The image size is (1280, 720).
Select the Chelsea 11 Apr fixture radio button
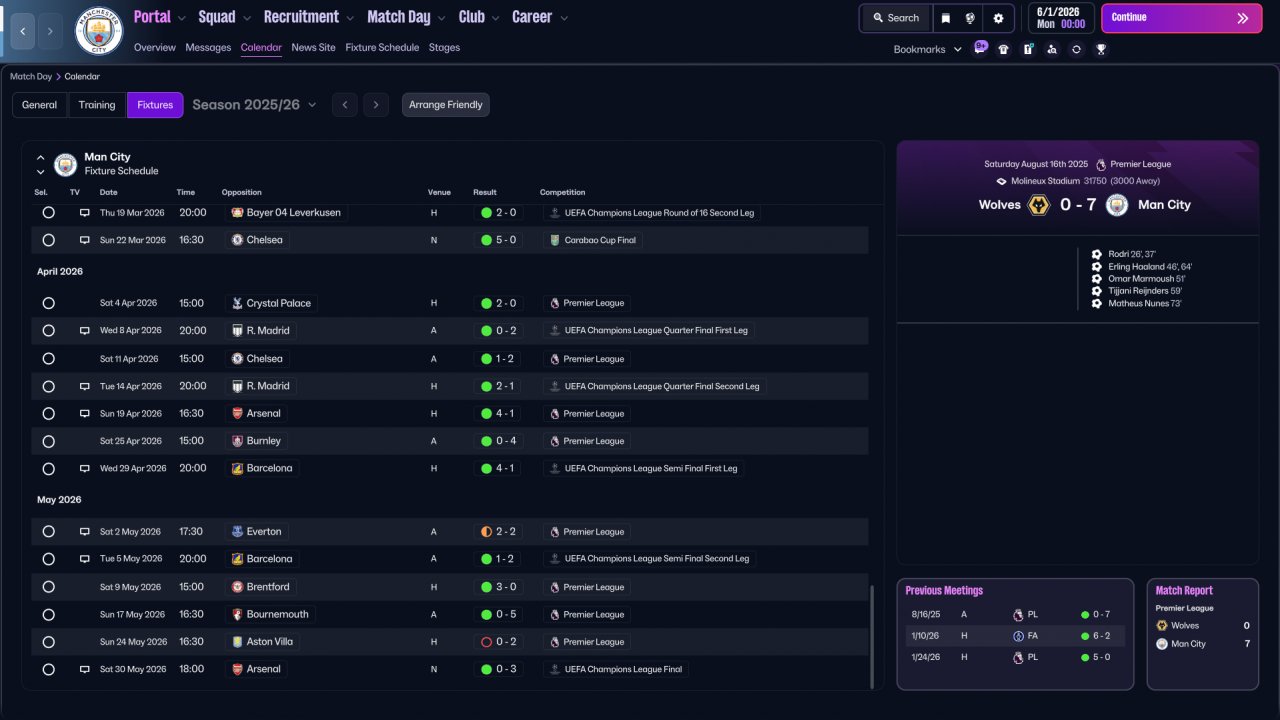[x=48, y=359]
